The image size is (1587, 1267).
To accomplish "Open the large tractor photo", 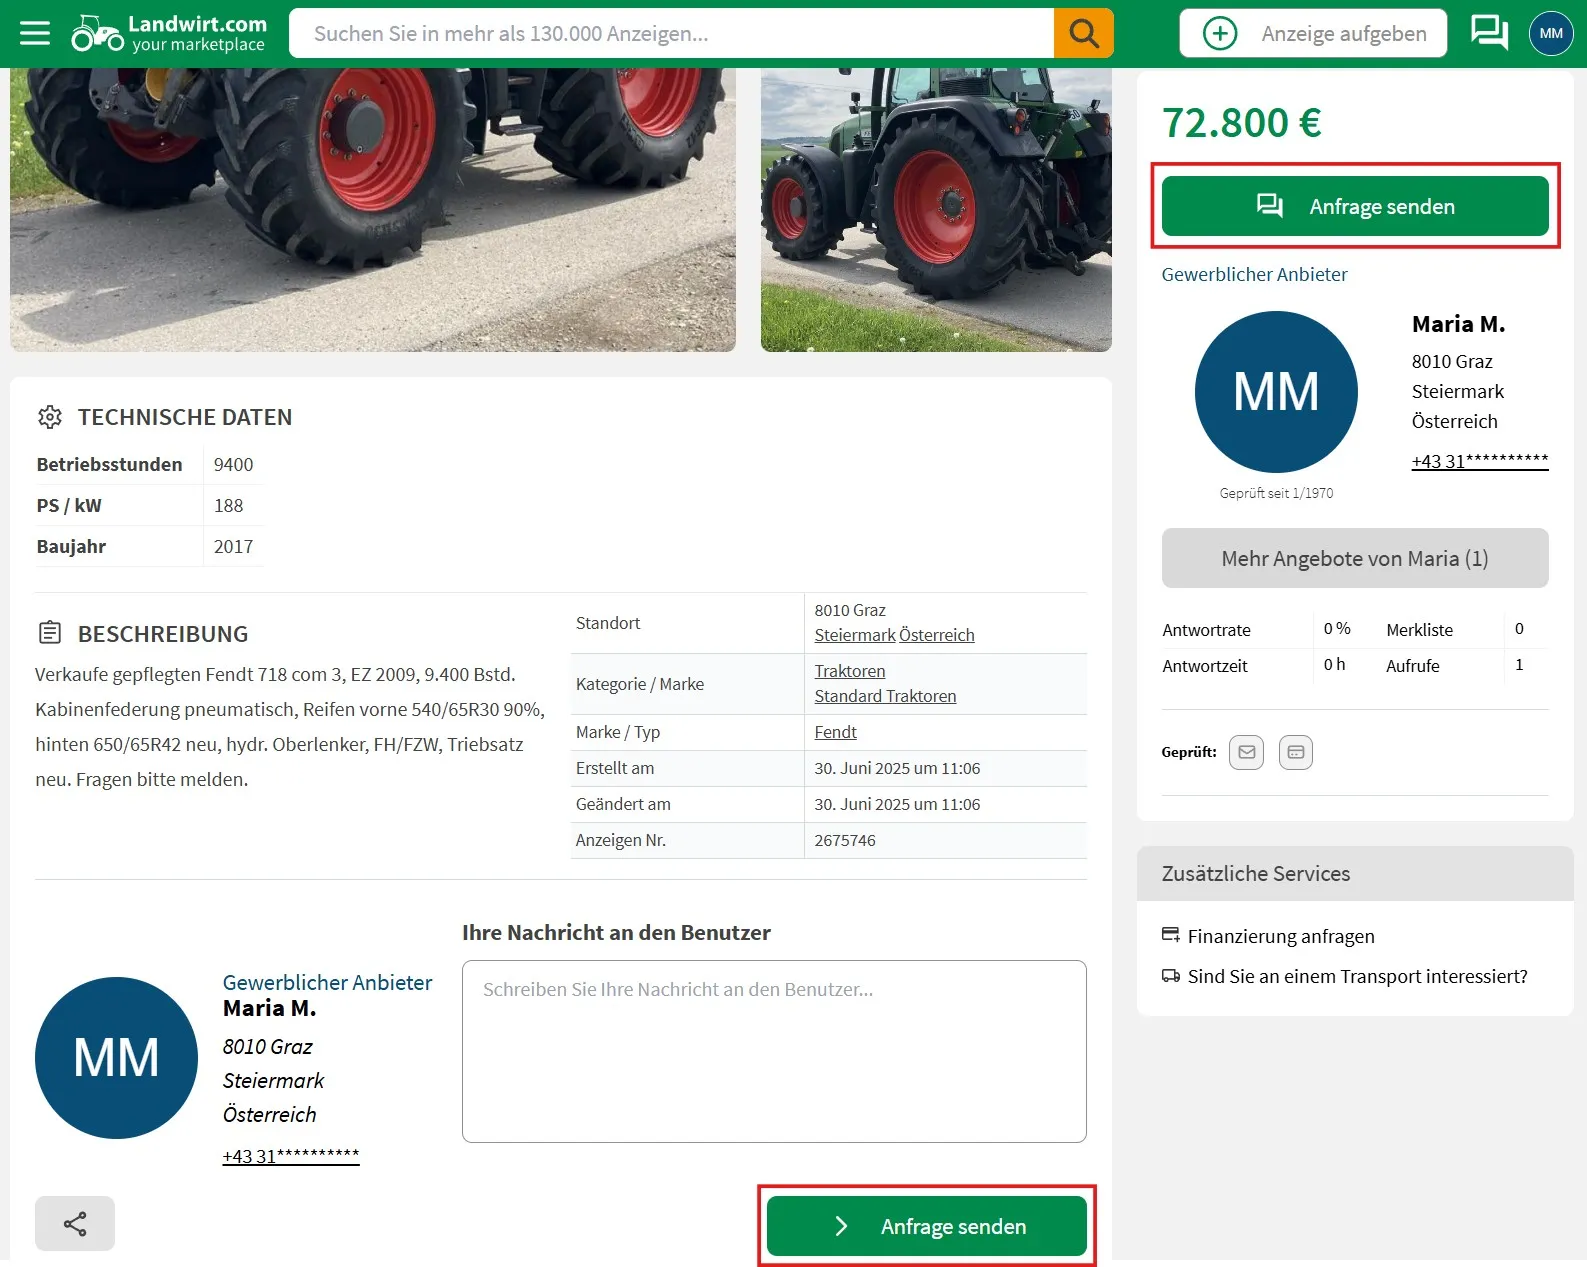I will click(x=373, y=210).
